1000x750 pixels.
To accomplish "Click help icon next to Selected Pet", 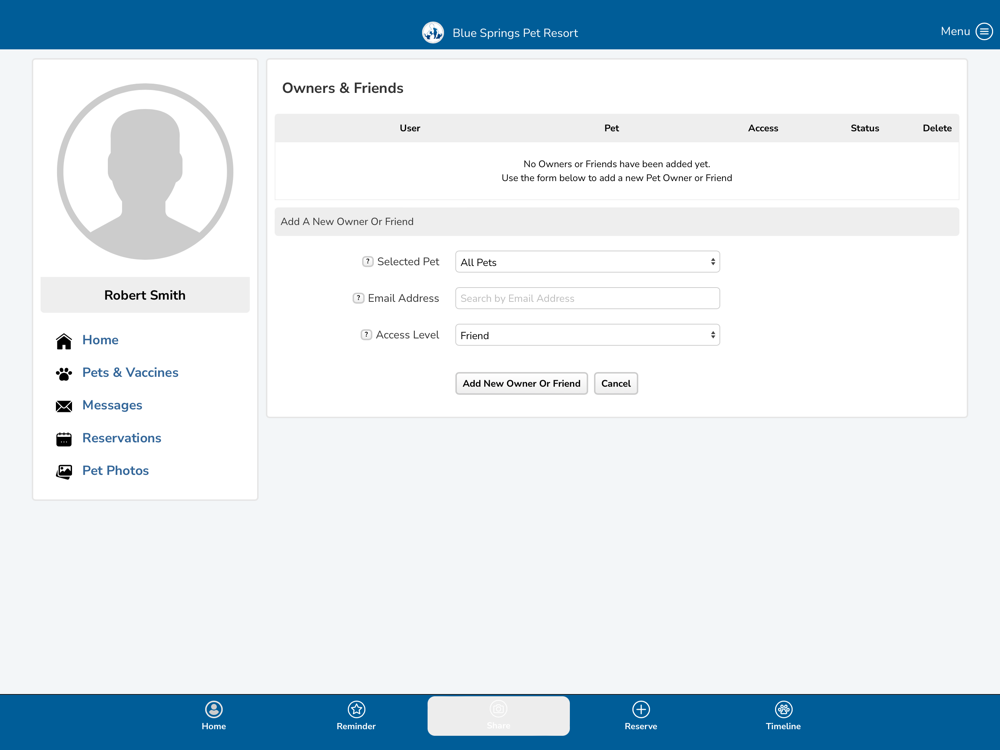I will point(367,262).
